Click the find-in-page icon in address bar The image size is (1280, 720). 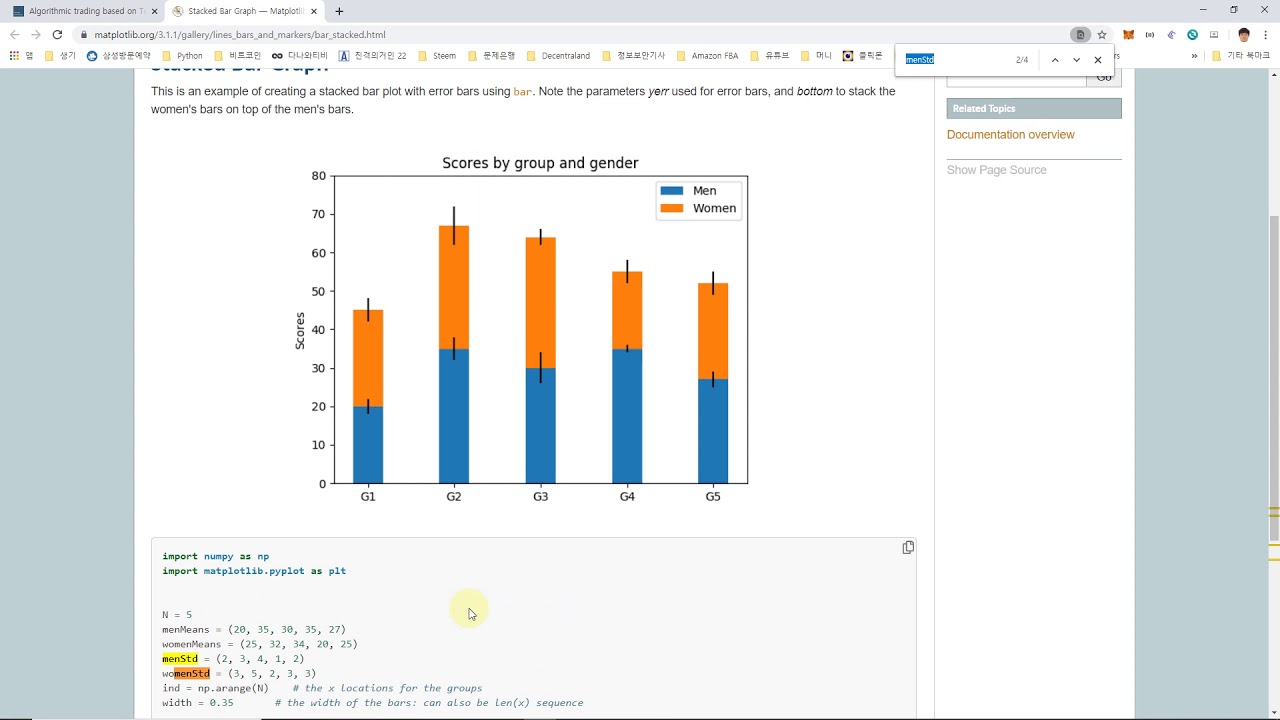[1080, 35]
